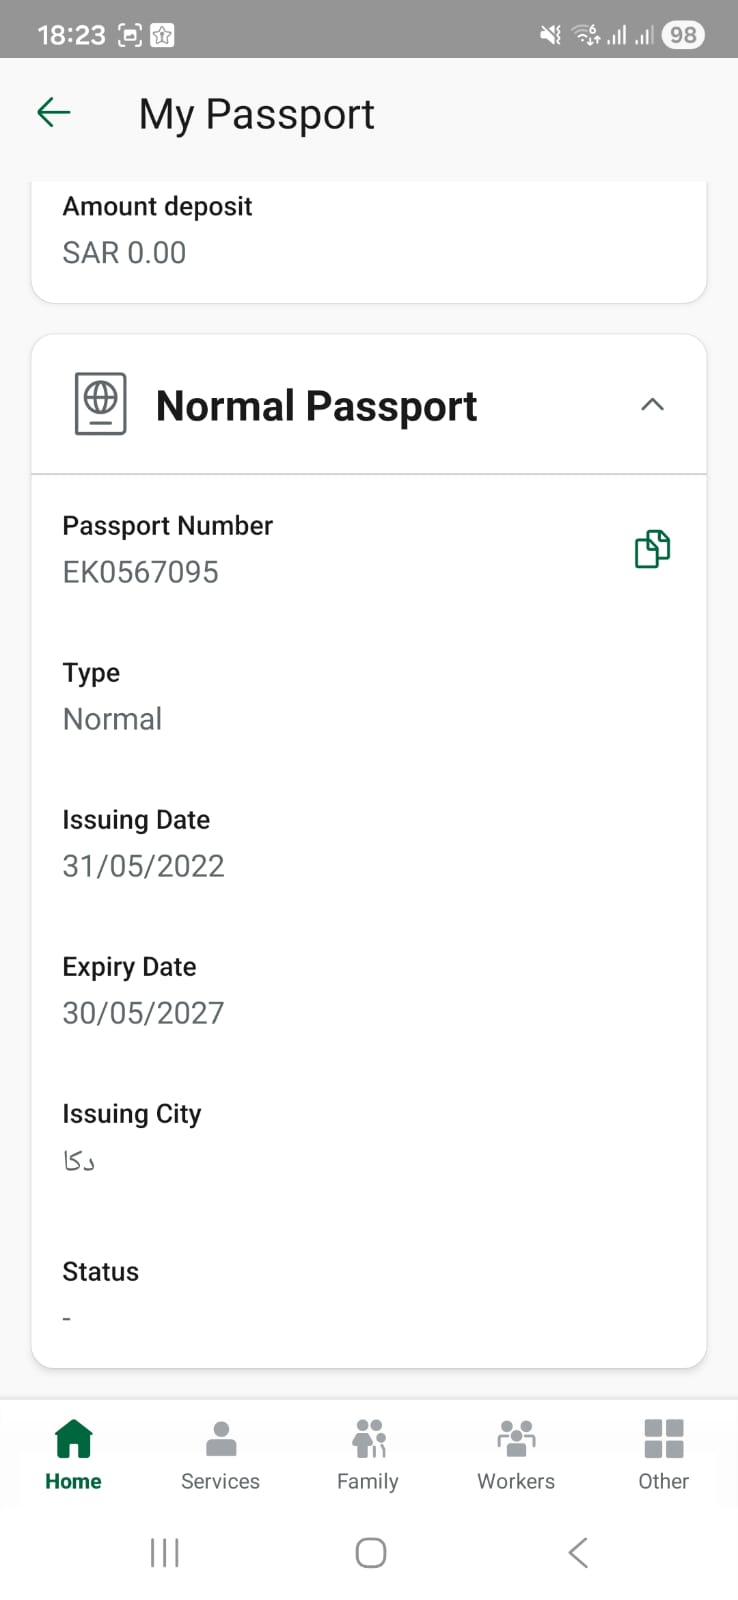Tap the battery indicator in status bar
This screenshot has height=1600, width=738.
[683, 35]
